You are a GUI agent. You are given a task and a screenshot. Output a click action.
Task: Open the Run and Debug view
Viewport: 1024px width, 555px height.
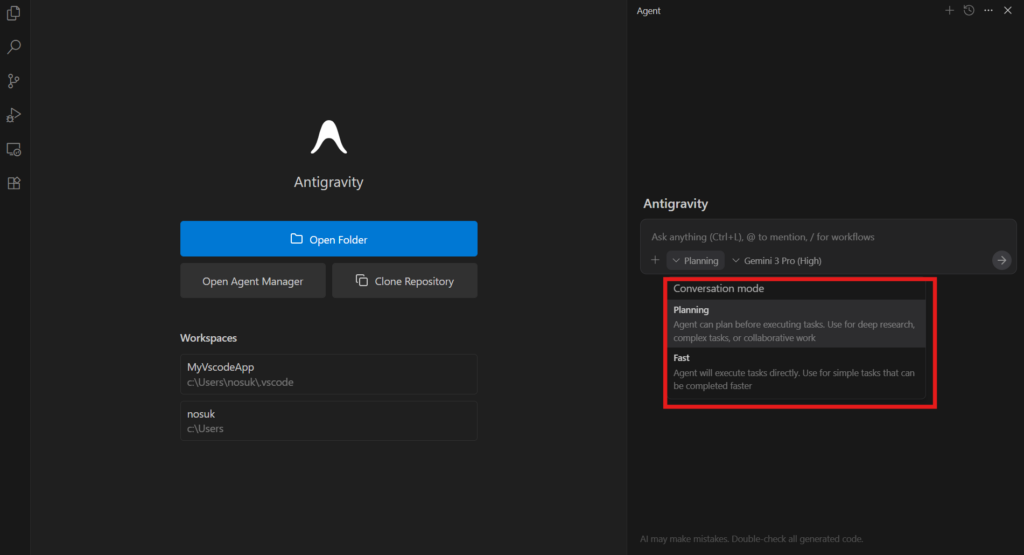point(14,115)
